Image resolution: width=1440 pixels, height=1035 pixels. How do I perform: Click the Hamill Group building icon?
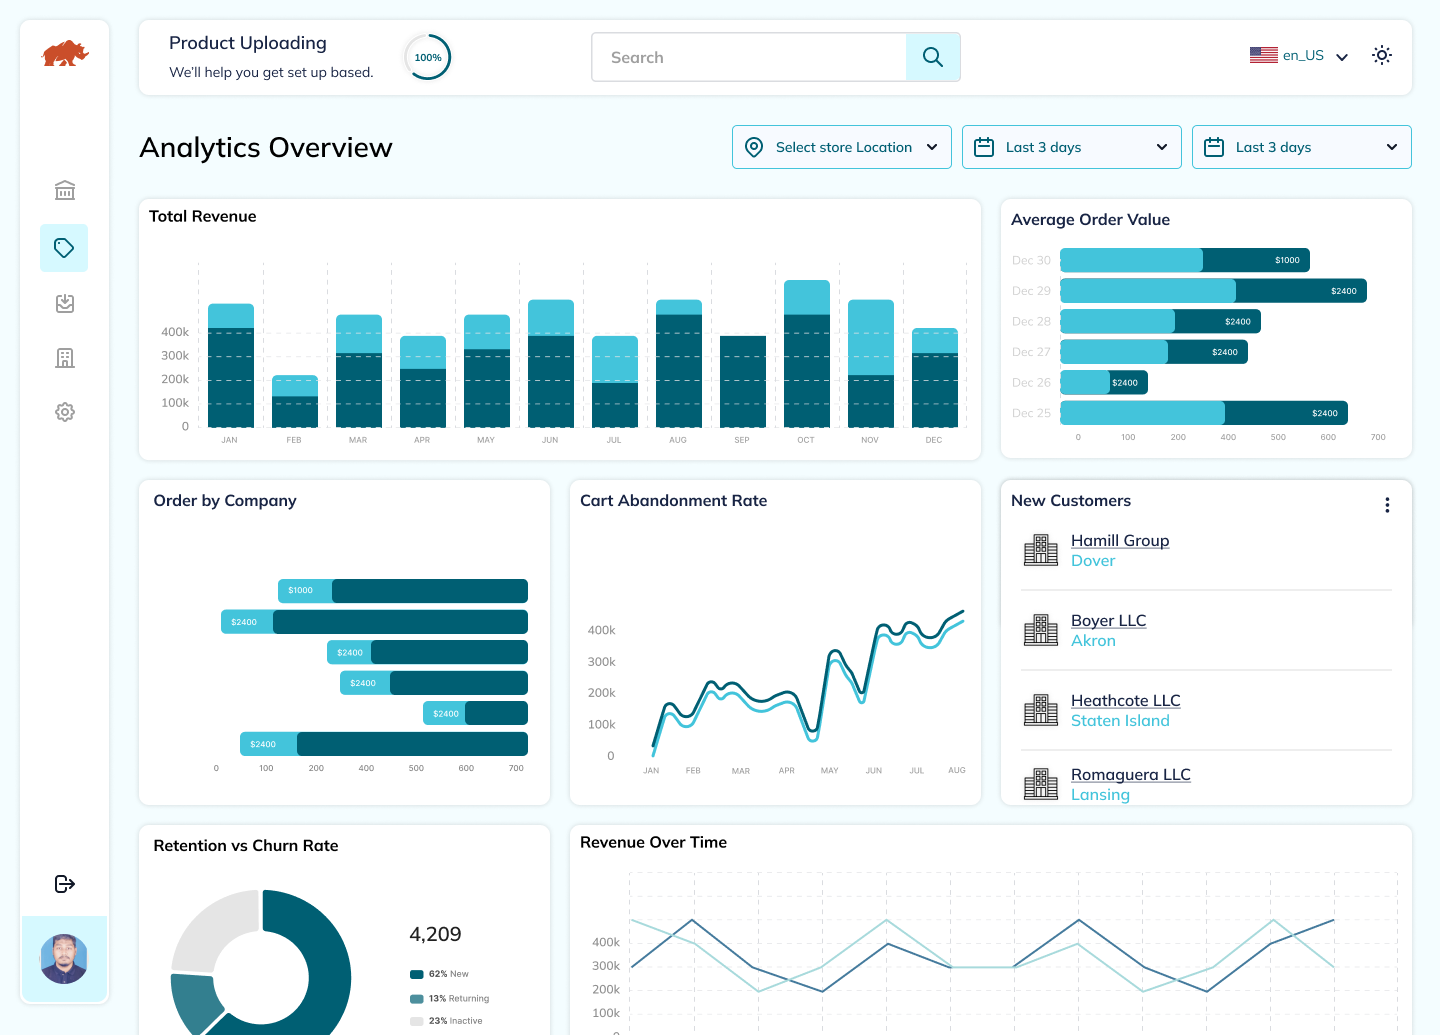point(1041,550)
